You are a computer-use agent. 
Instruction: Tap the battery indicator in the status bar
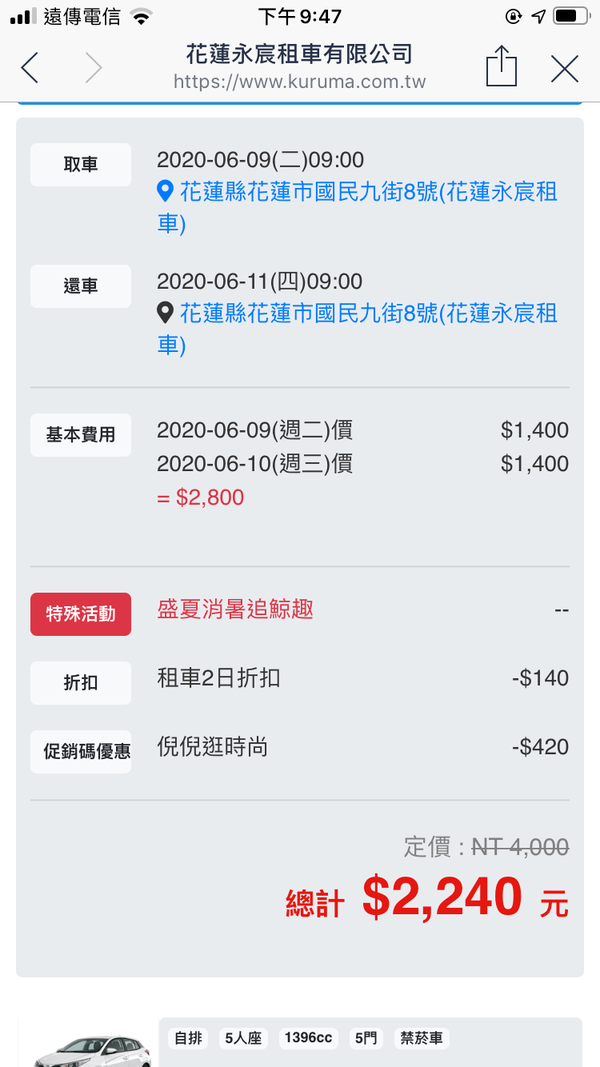[572, 15]
